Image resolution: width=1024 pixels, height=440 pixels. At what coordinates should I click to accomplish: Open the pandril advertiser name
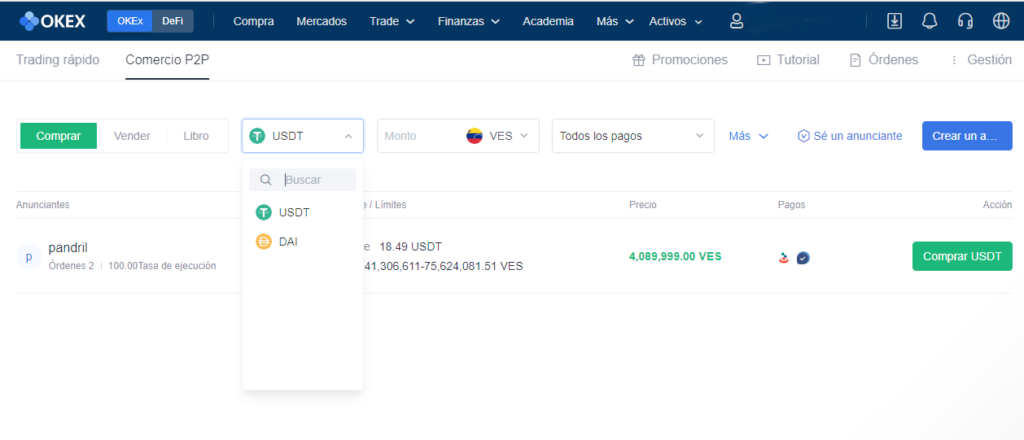click(x=68, y=248)
